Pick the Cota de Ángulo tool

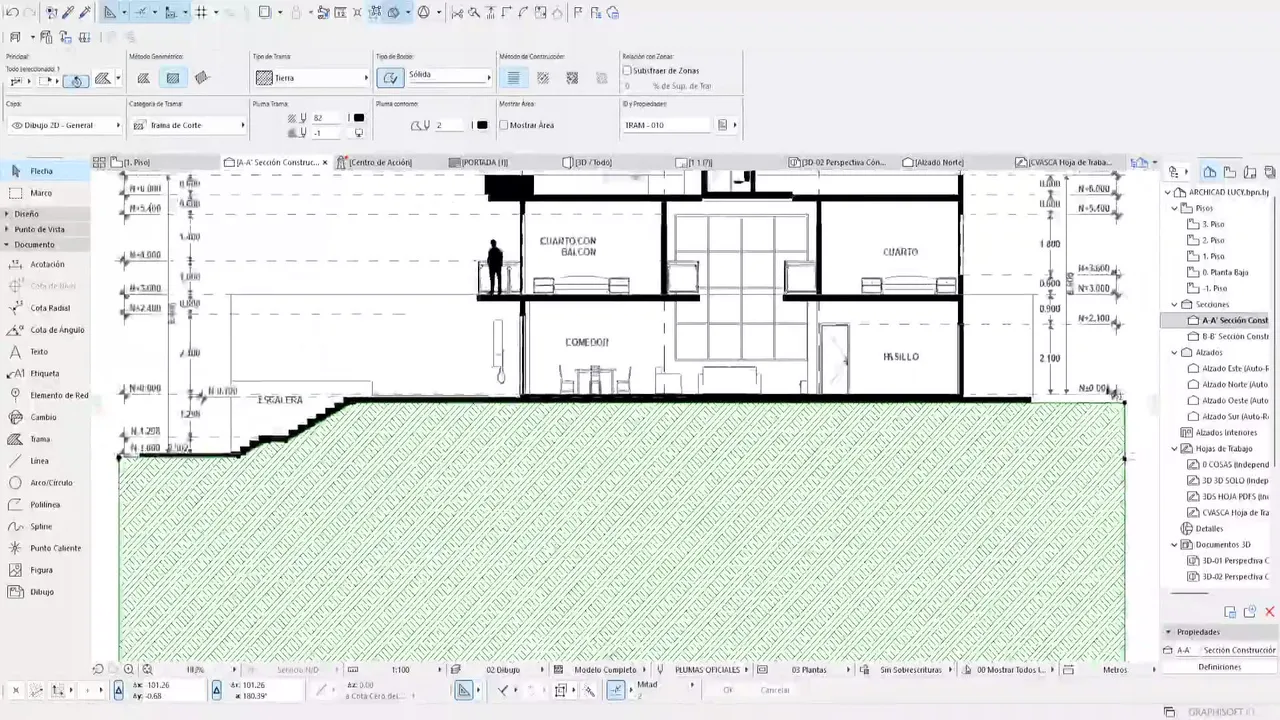[45, 330]
